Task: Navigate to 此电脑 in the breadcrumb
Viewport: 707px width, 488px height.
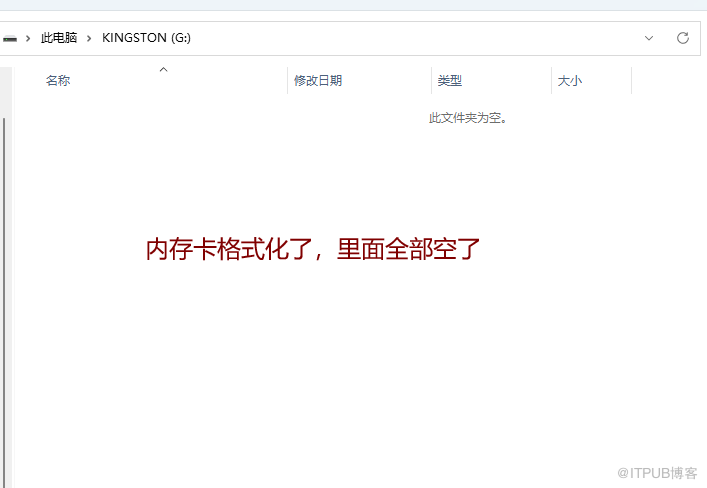Action: (59, 38)
